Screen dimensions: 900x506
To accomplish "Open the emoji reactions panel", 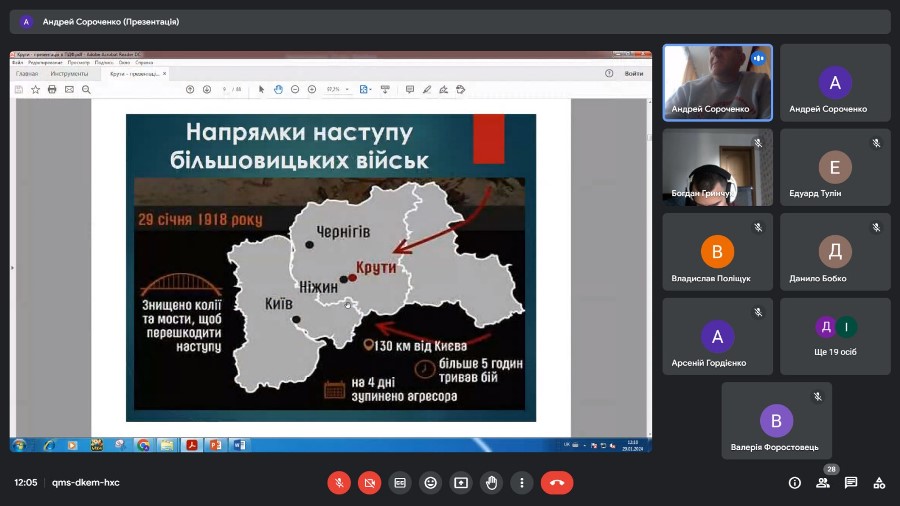I will [x=430, y=482].
